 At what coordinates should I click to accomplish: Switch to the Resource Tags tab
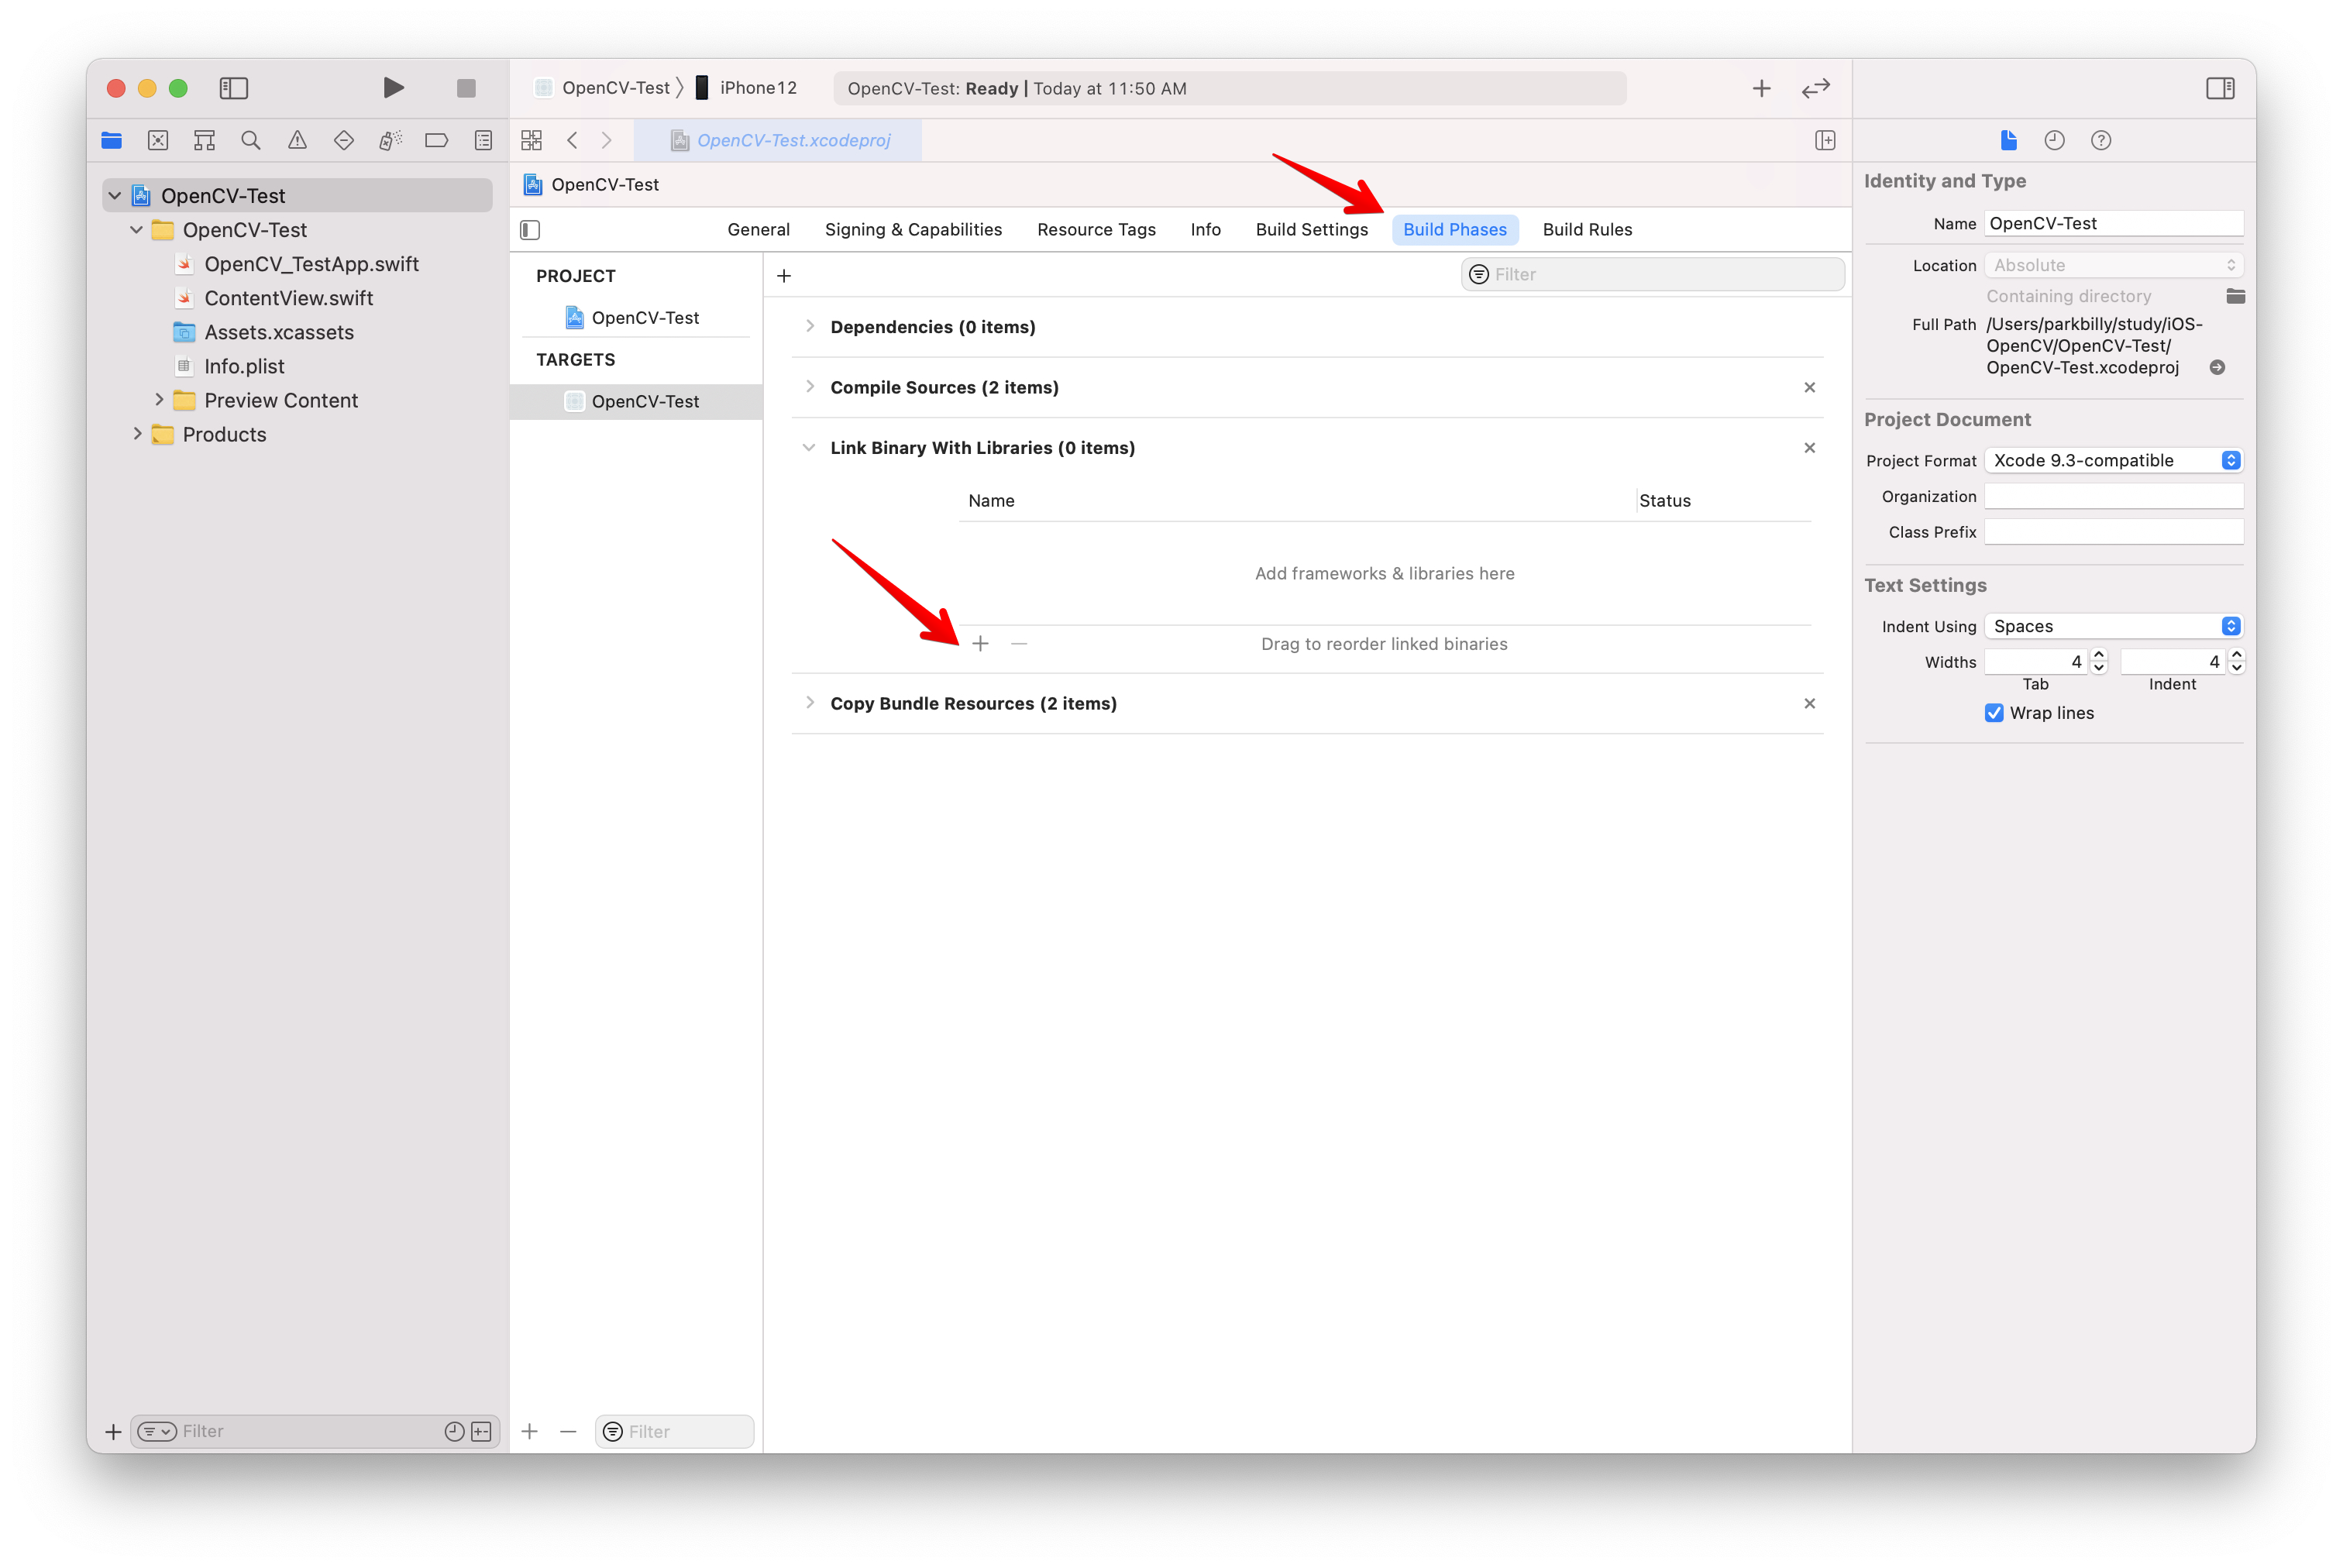tap(1096, 230)
